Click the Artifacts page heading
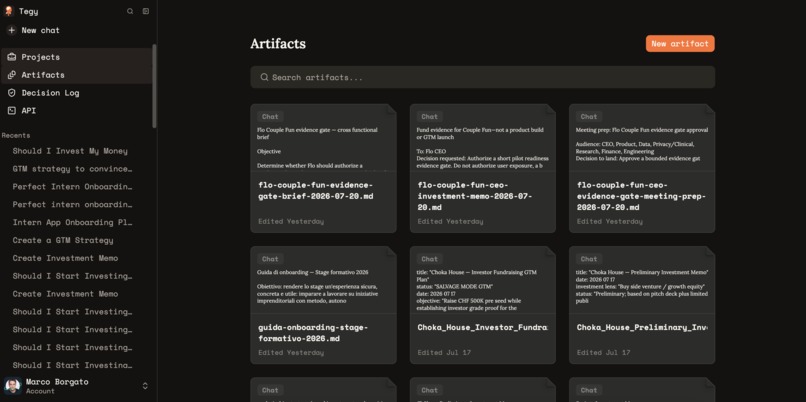Image resolution: width=806 pixels, height=402 pixels. (x=278, y=44)
